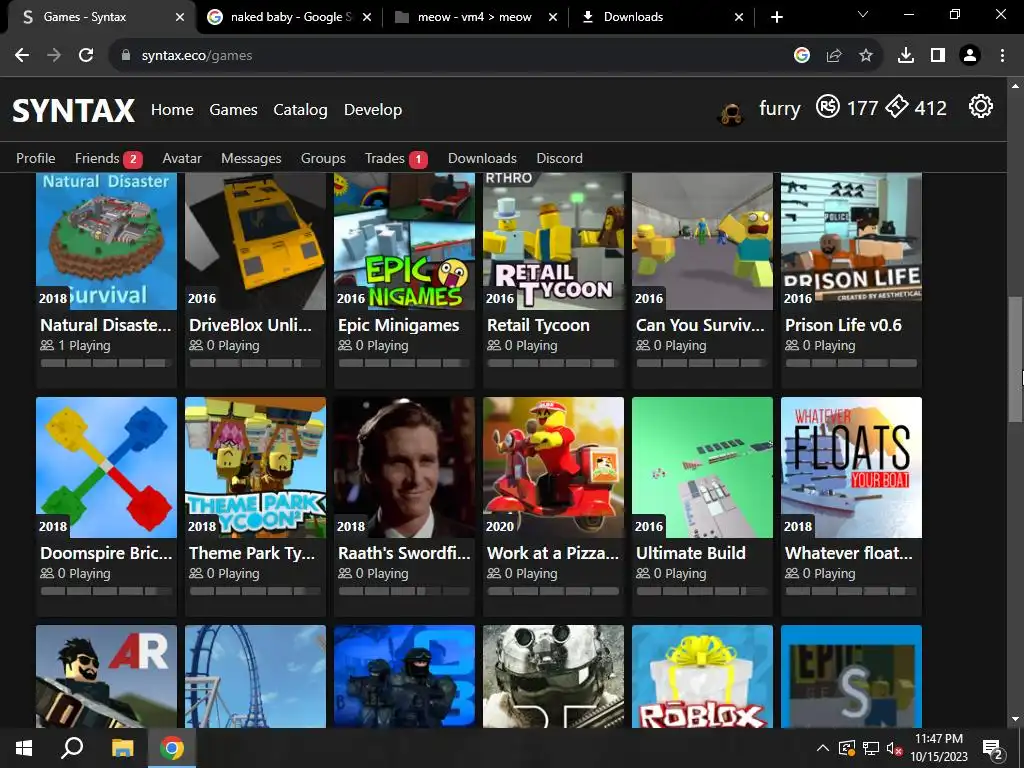The image size is (1024, 768).
Task: Open the Epic Minigames thumbnail
Action: coord(404,241)
